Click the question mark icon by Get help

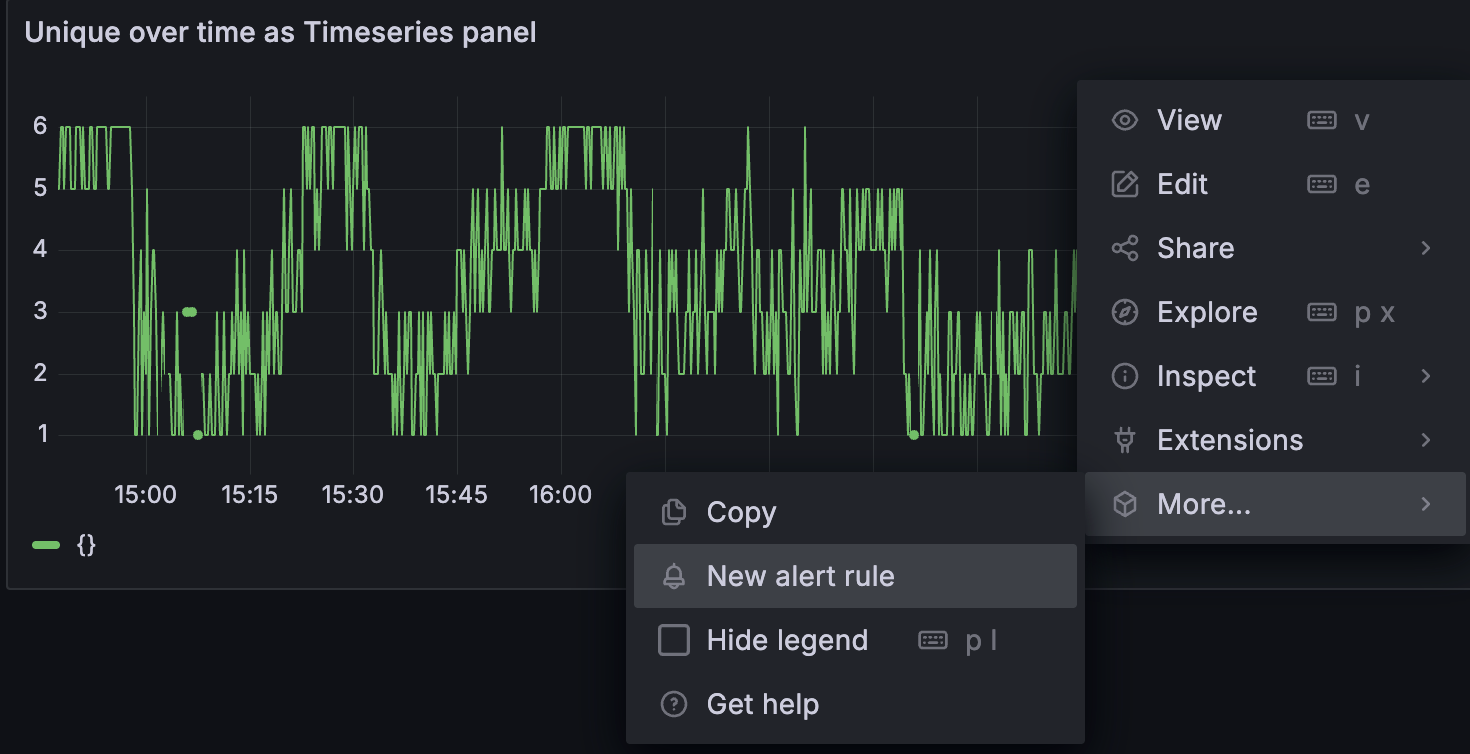[673, 703]
